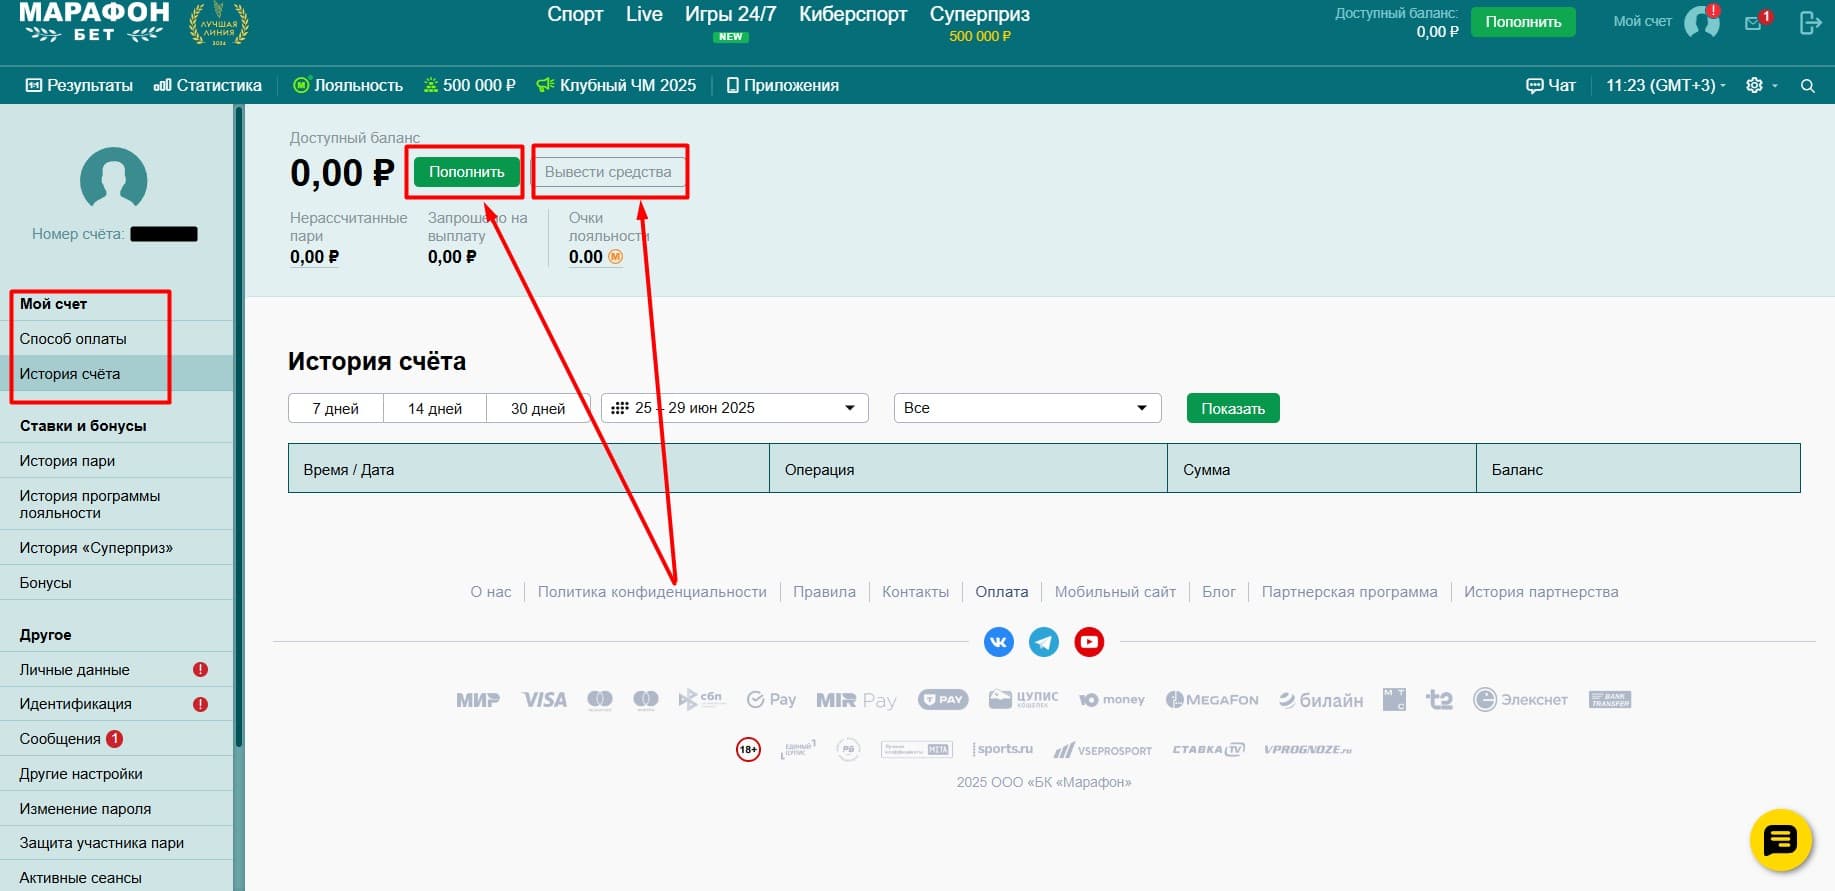This screenshot has width=1835, height=891.
Task: Go to the Спорт section
Action: pos(575,15)
